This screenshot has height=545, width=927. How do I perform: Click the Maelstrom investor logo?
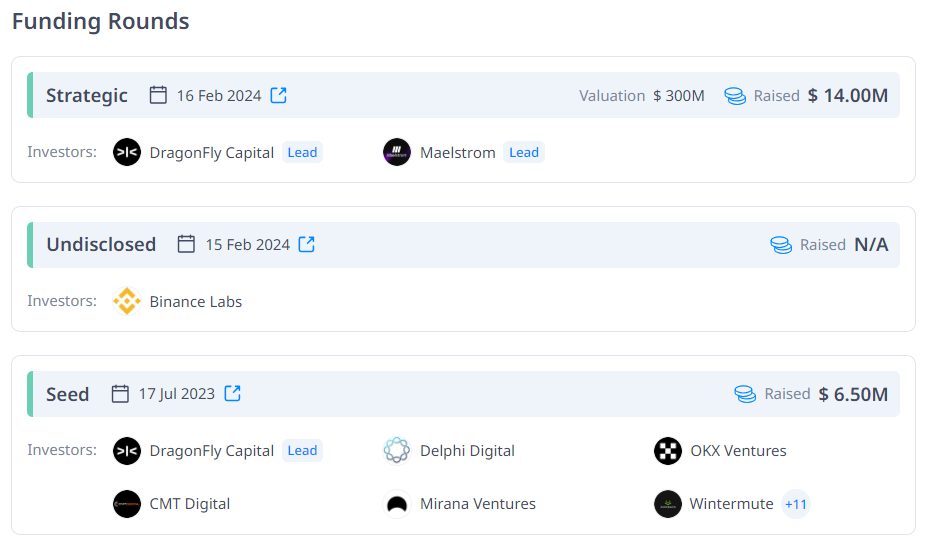pos(397,152)
